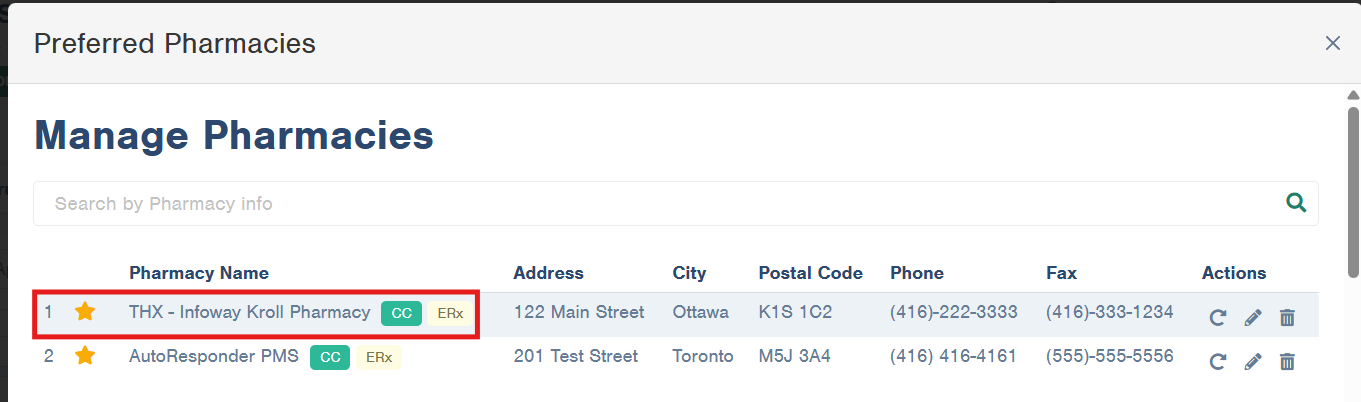Image resolution: width=1361 pixels, height=402 pixels.
Task: Edit AutoResponder PMS using the pencil icon
Action: [1253, 362]
